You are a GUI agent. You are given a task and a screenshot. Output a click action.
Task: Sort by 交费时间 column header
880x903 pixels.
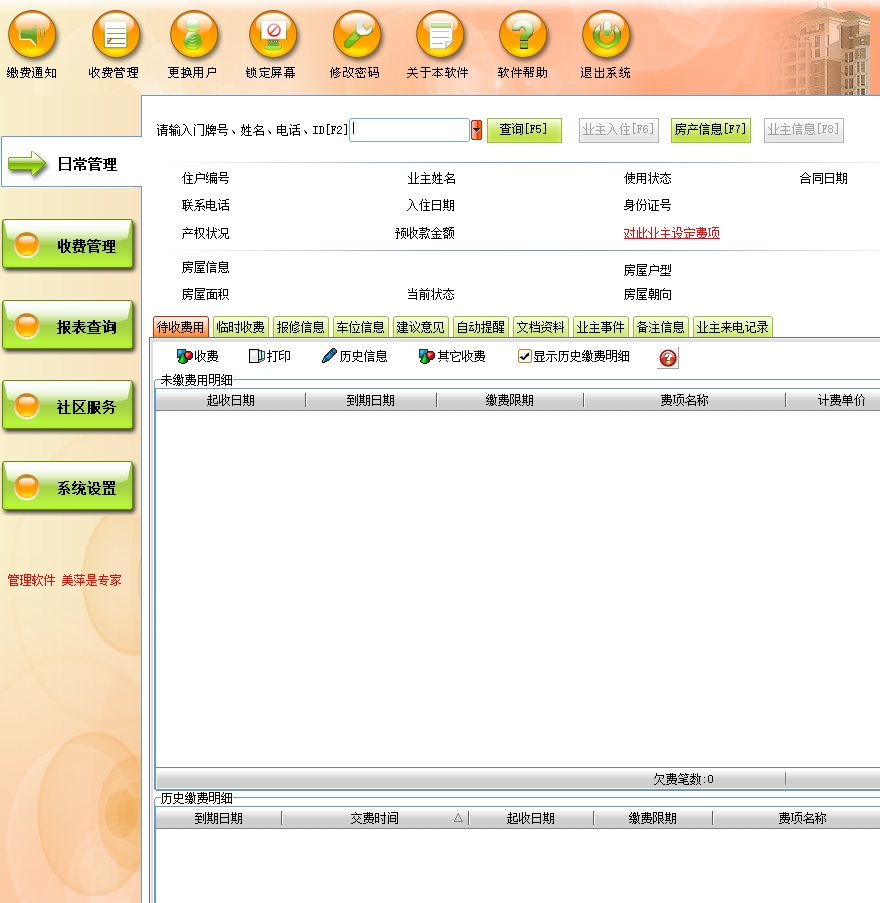click(375, 818)
